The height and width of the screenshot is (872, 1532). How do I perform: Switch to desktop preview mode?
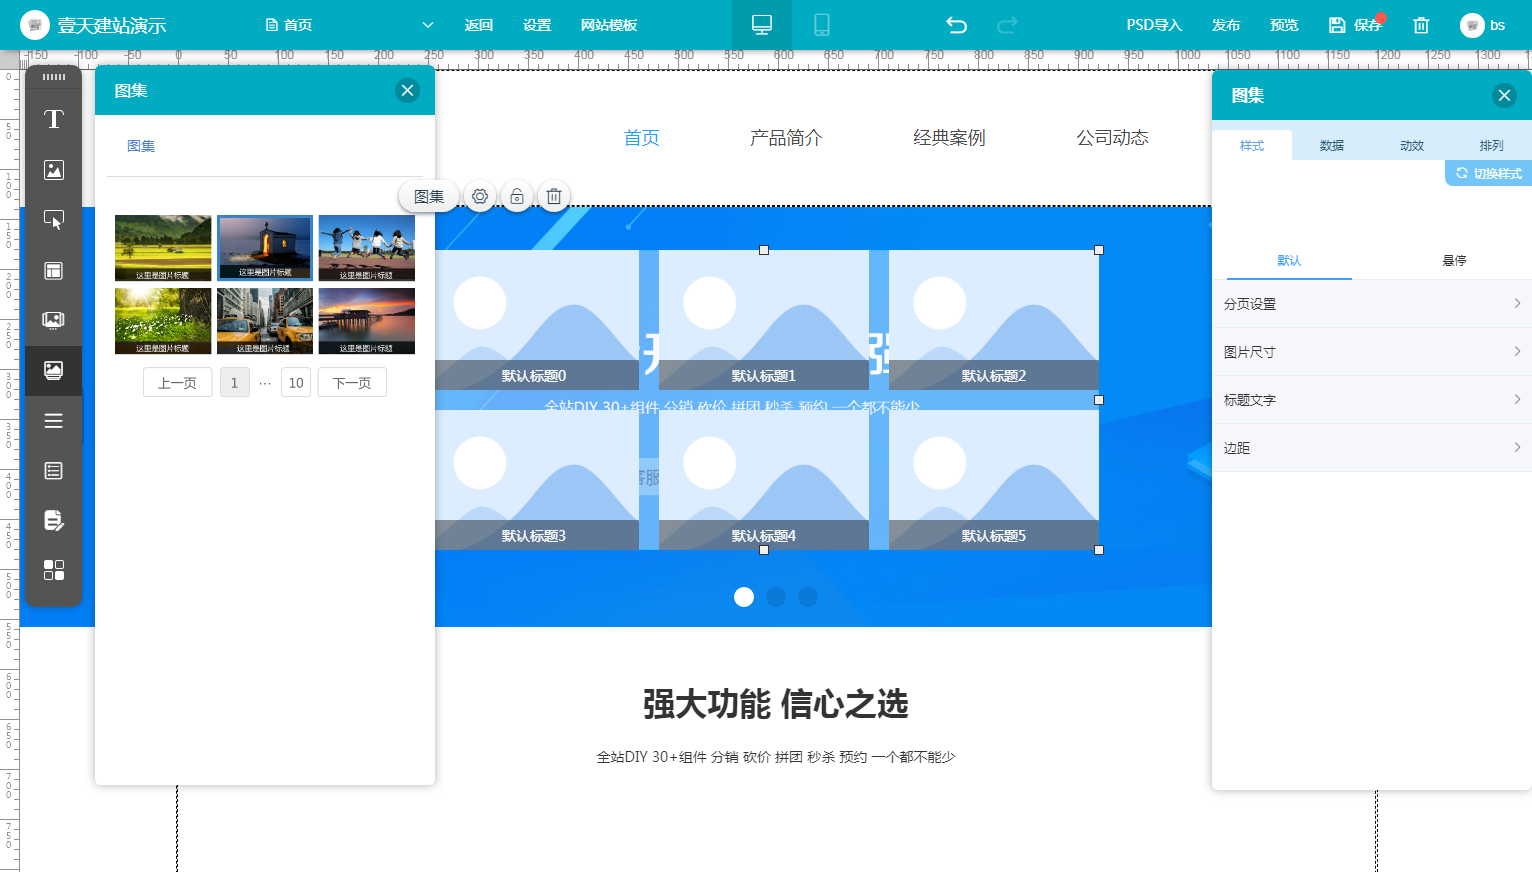click(762, 25)
